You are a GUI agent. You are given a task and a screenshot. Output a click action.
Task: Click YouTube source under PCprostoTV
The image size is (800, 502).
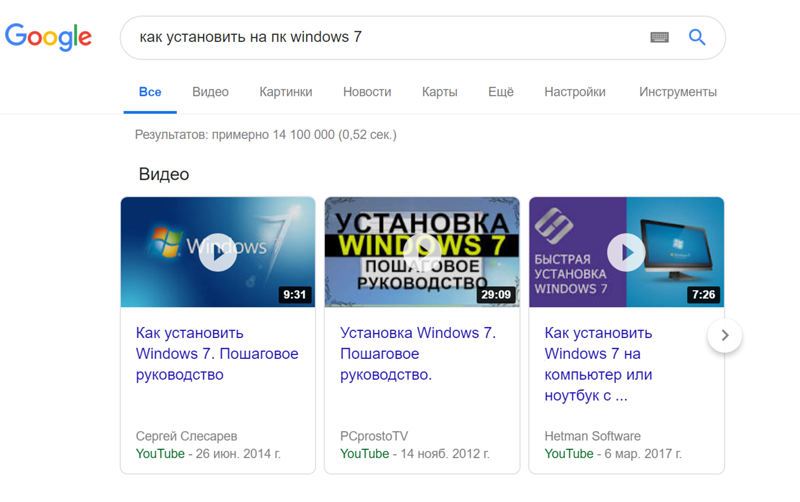click(364, 454)
